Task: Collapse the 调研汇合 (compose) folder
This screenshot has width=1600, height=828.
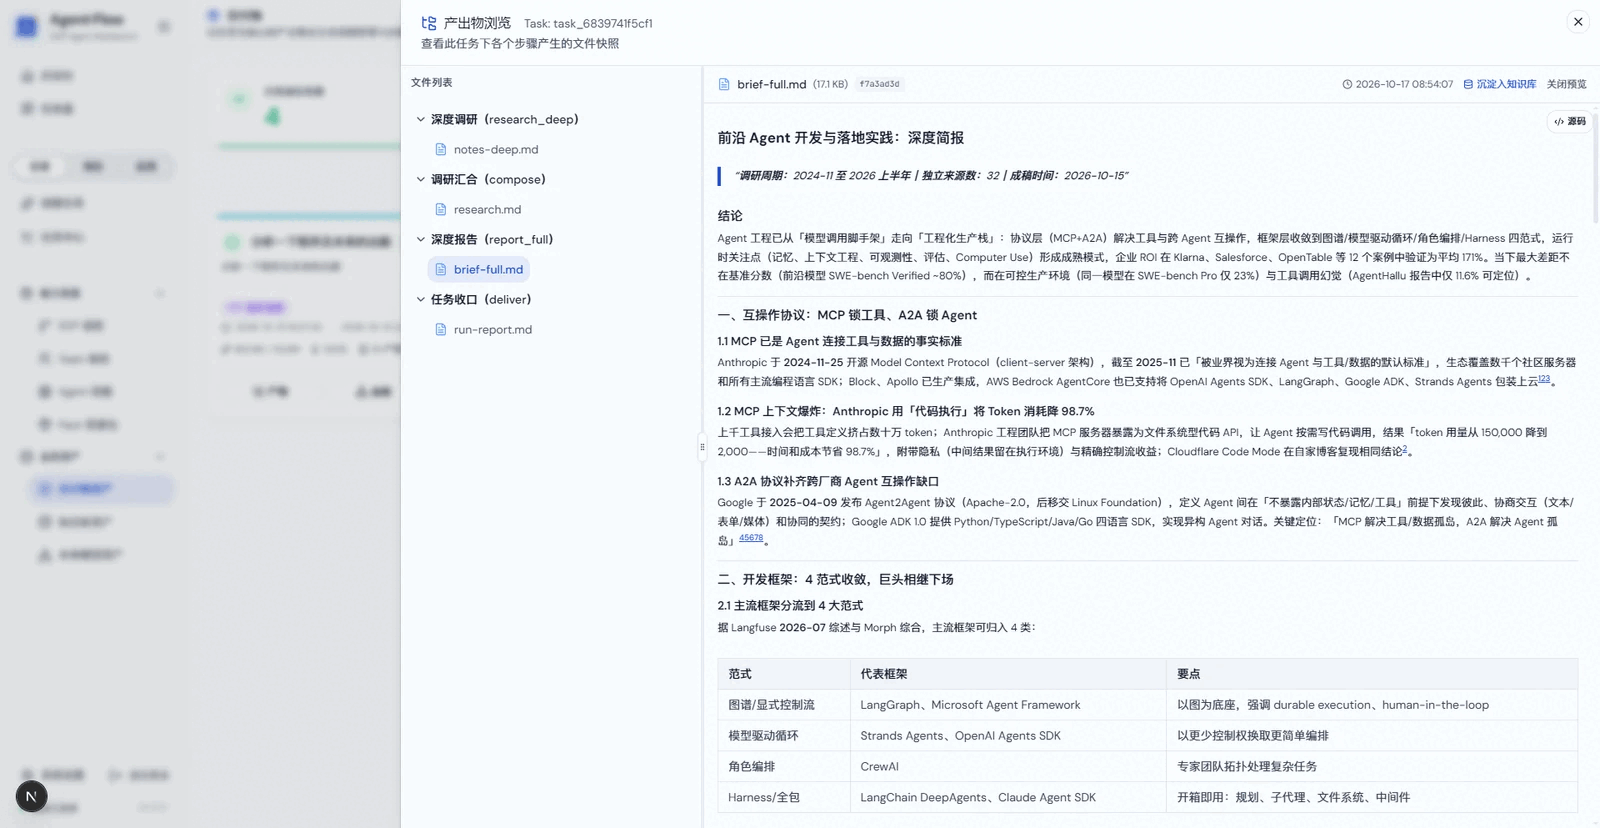Action: [x=421, y=179]
